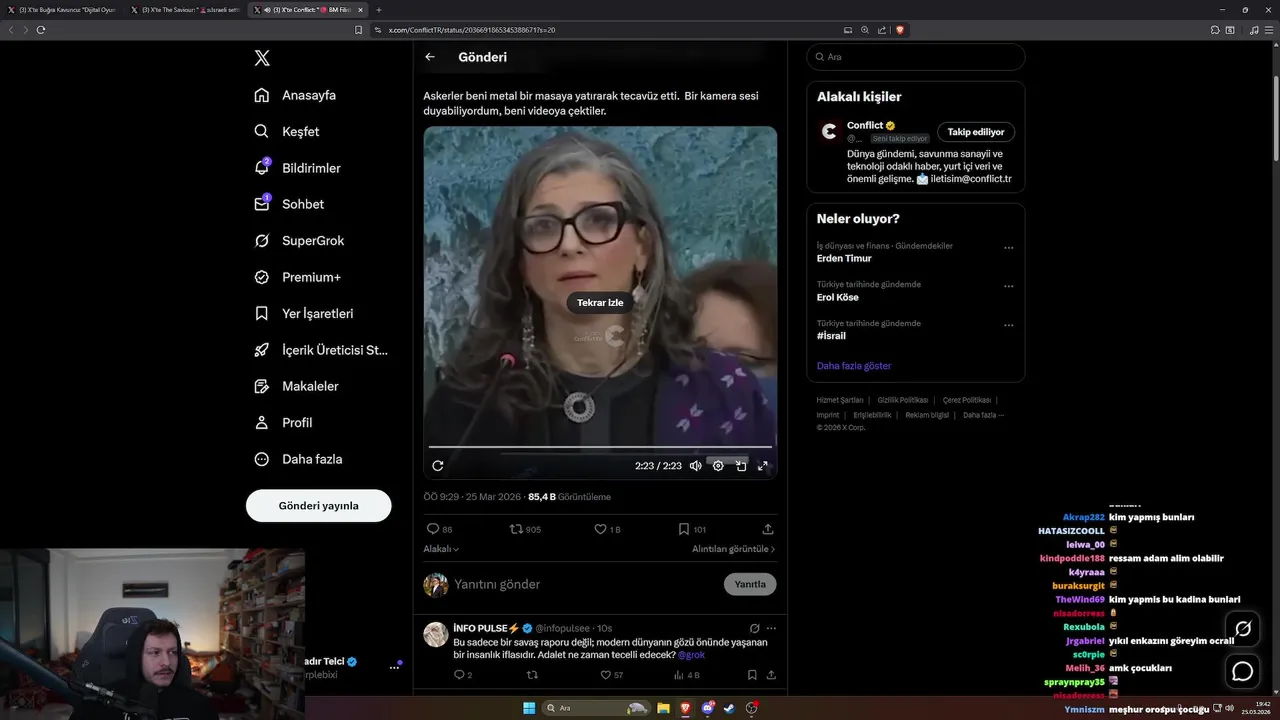Open Yer İşaretleri bookmarks
The height and width of the screenshot is (720, 1280).
[303, 313]
